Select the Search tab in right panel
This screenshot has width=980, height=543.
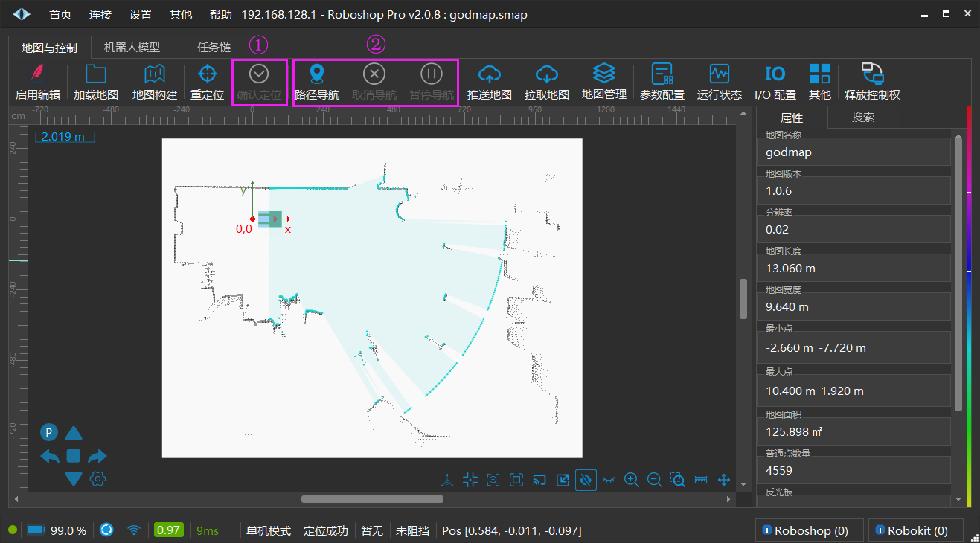863,117
